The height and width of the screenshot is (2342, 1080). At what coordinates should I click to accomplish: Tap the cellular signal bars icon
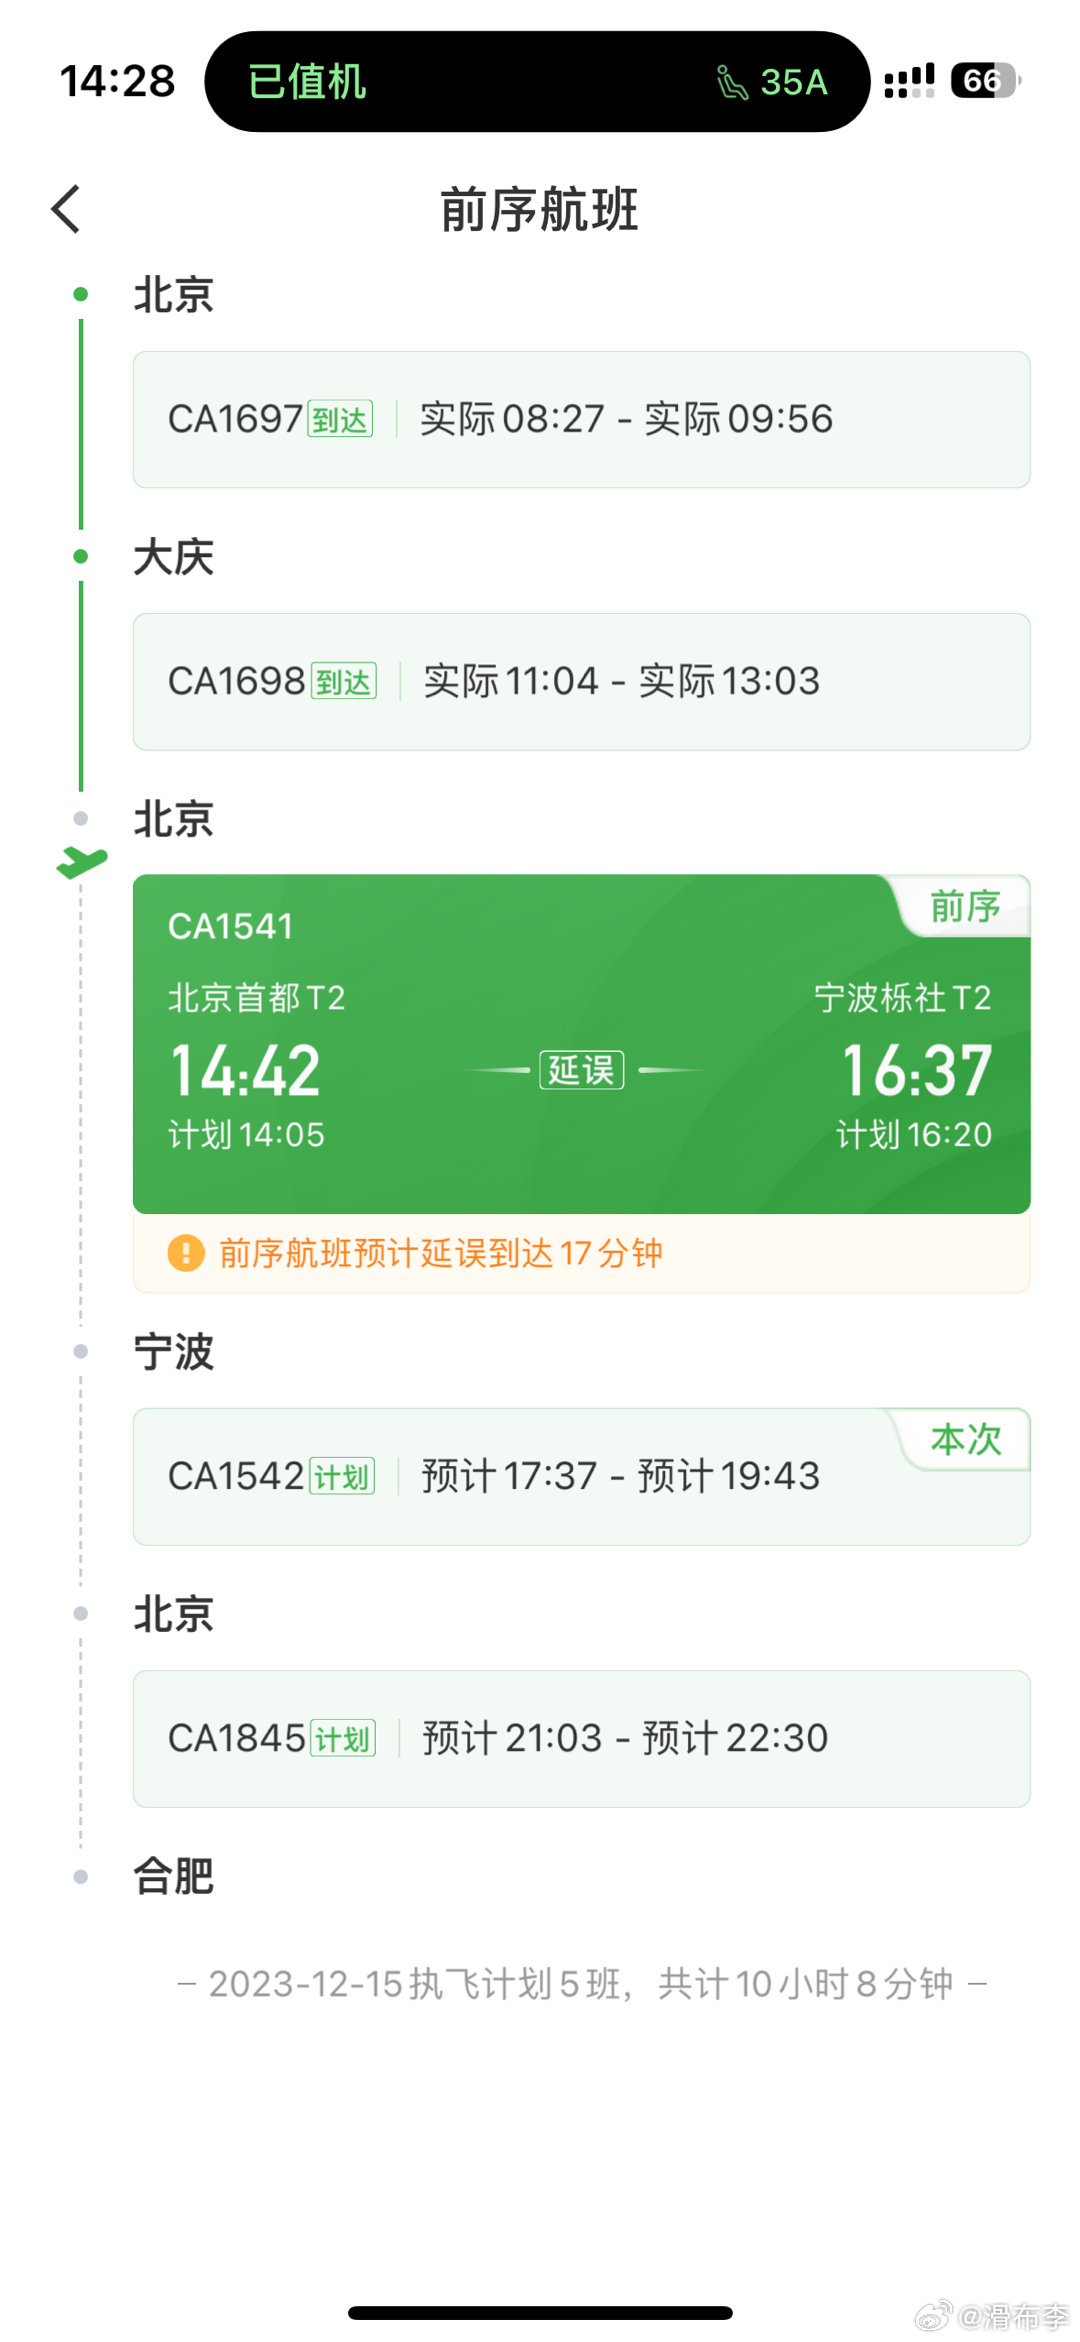(909, 81)
